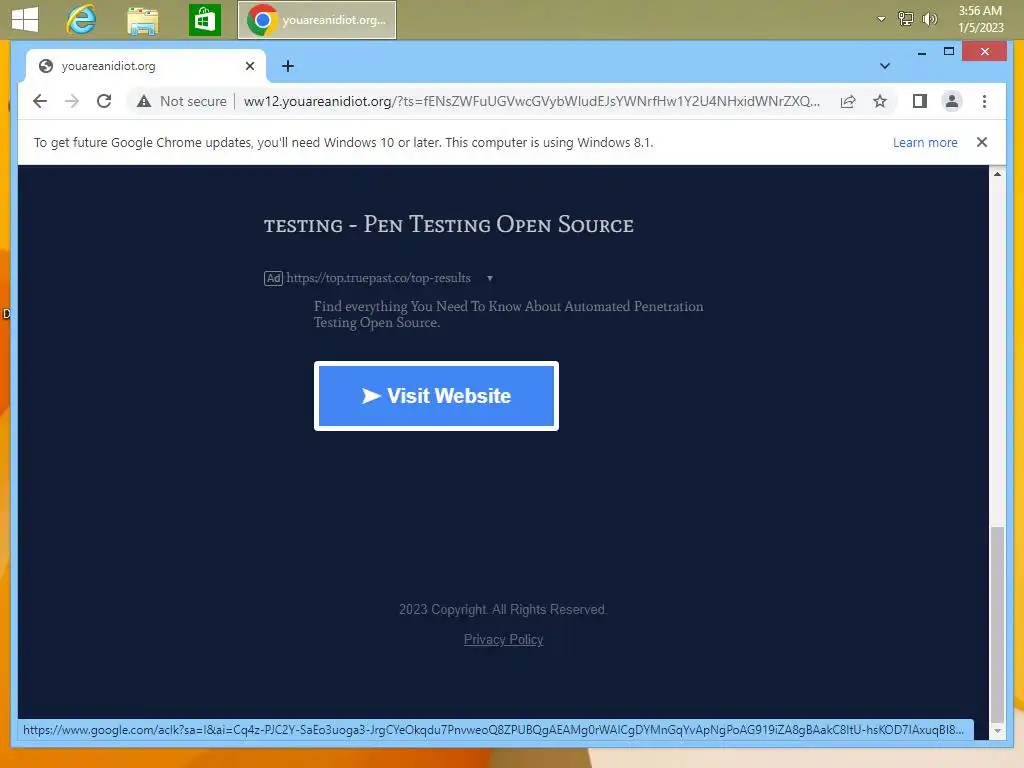The image size is (1024, 768).
Task: Click the page scrollbar thumb
Action: [997, 623]
